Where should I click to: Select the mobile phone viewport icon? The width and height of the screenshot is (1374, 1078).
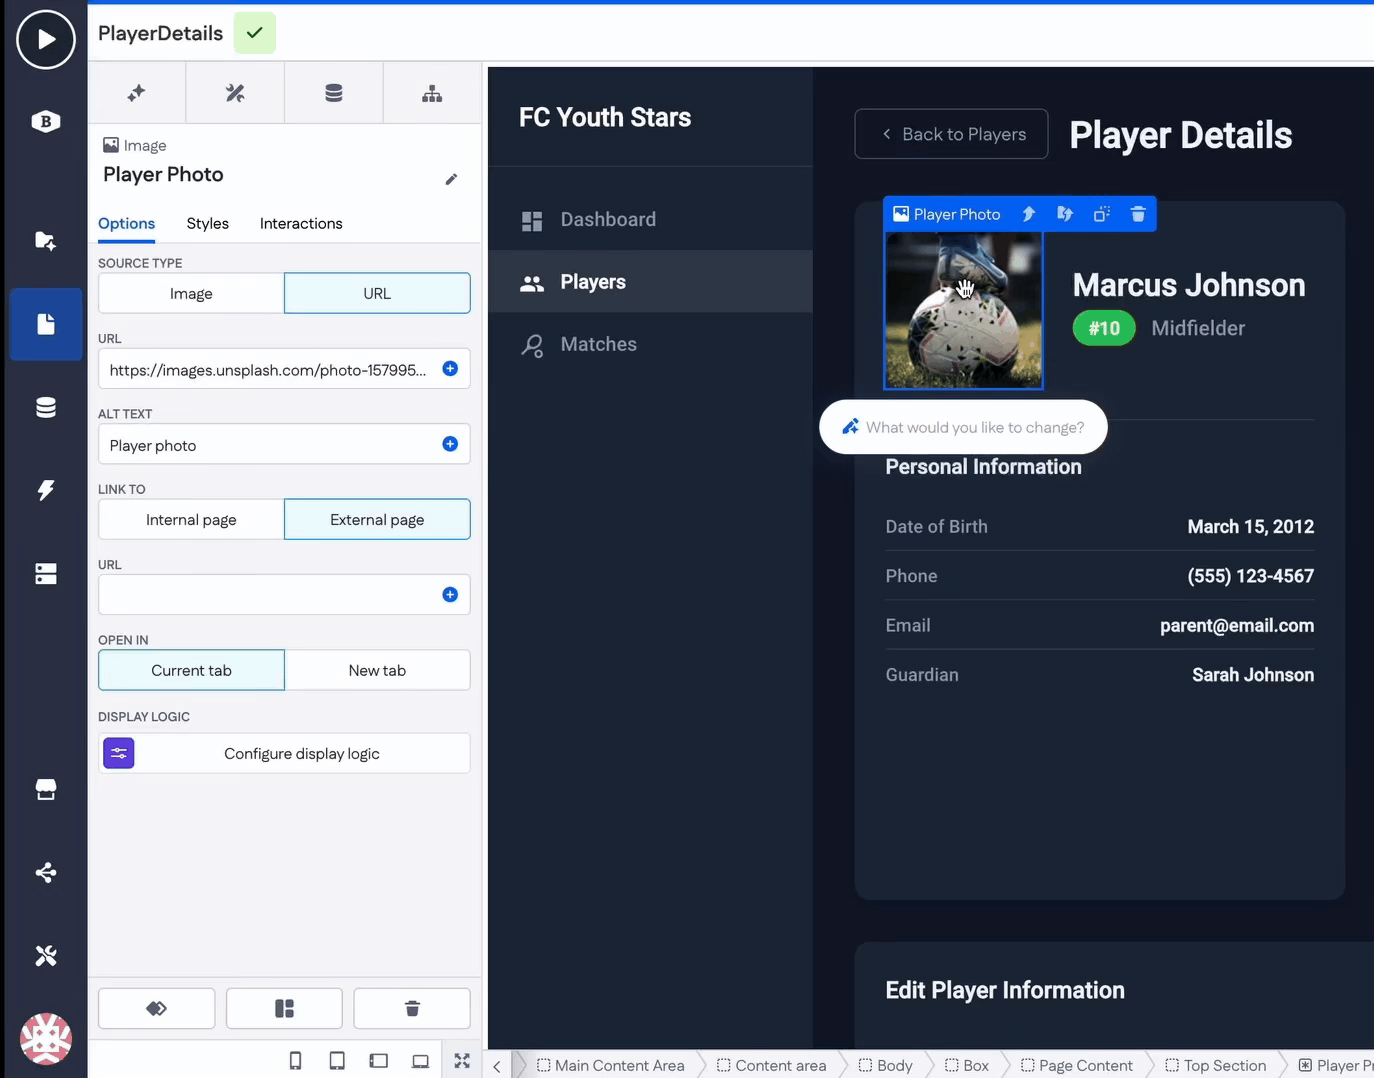tap(295, 1061)
